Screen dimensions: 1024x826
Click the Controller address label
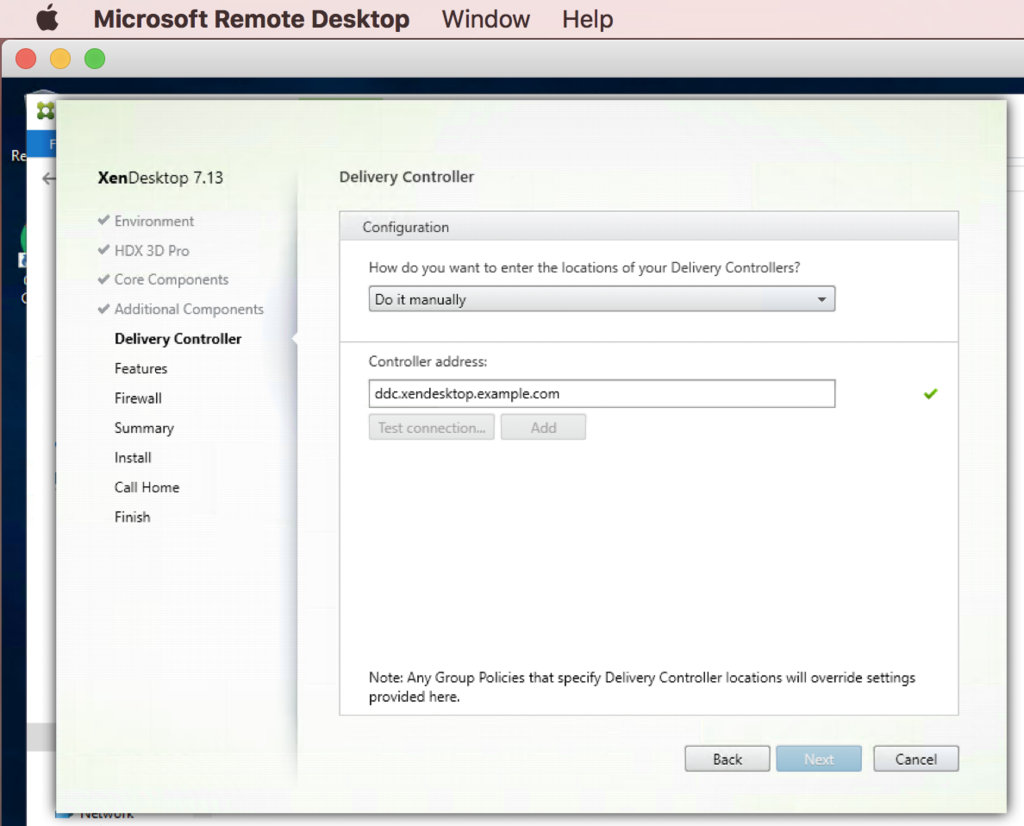point(428,362)
